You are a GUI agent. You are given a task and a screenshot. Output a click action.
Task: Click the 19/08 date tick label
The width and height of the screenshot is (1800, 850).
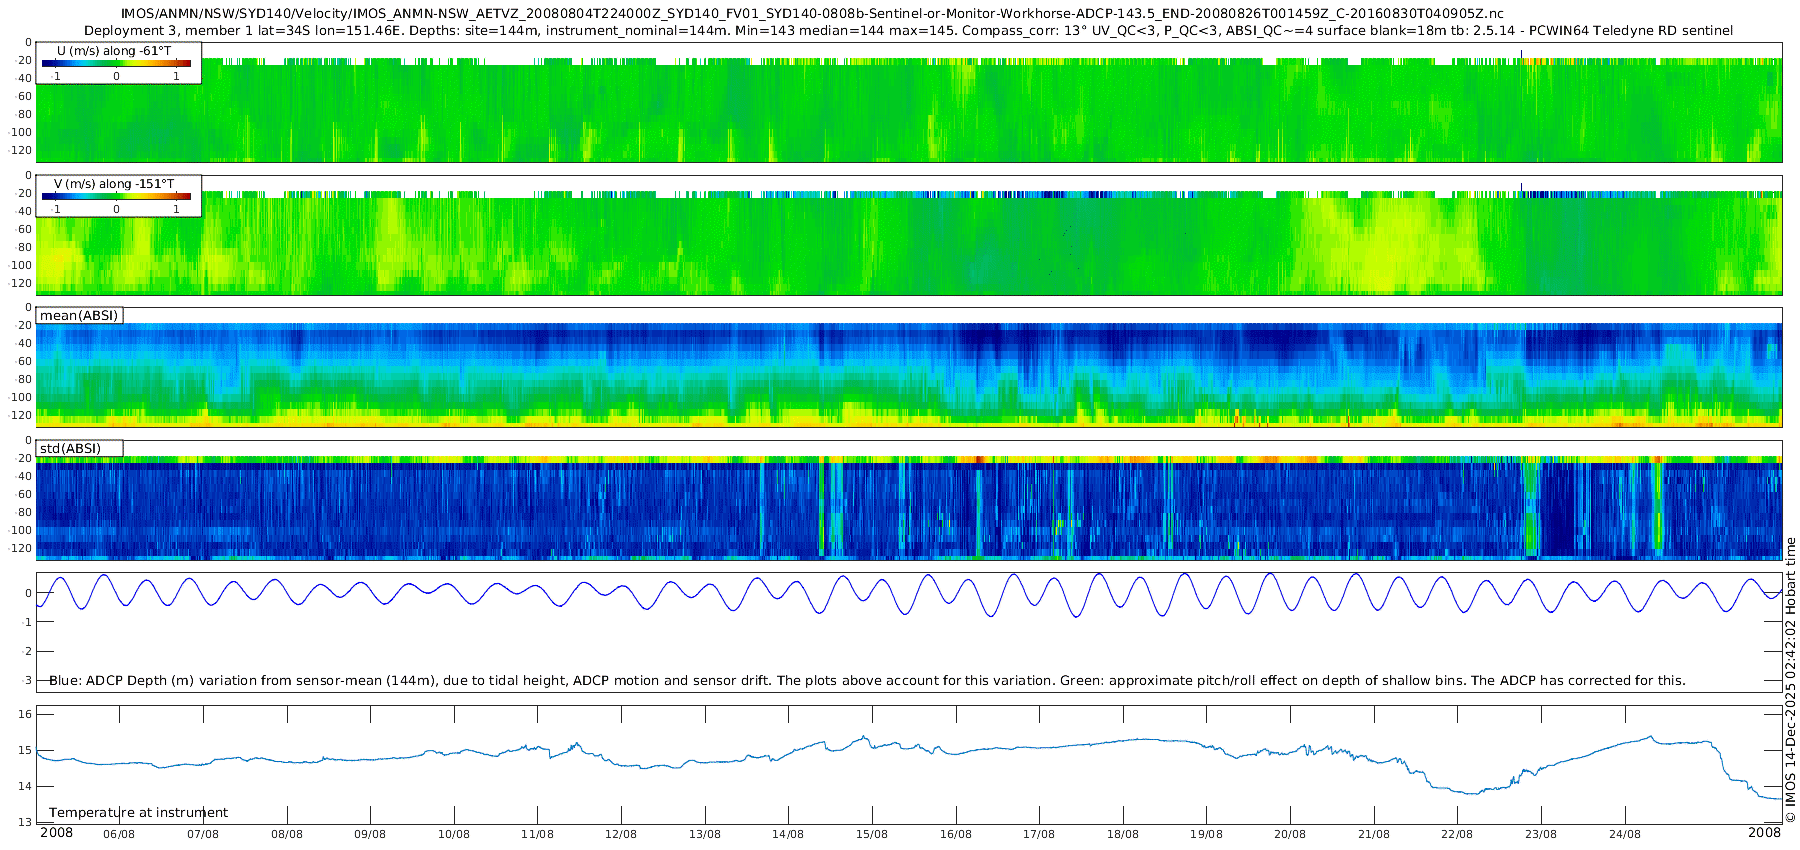pyautogui.click(x=1206, y=834)
